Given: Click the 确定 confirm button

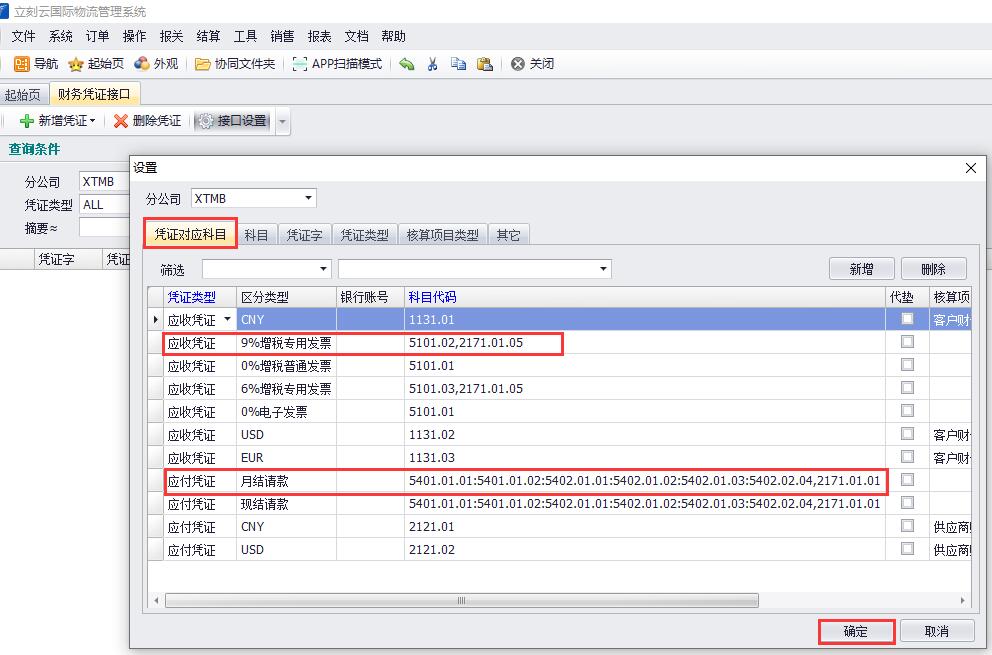Looking at the screenshot, I should coord(855,631).
